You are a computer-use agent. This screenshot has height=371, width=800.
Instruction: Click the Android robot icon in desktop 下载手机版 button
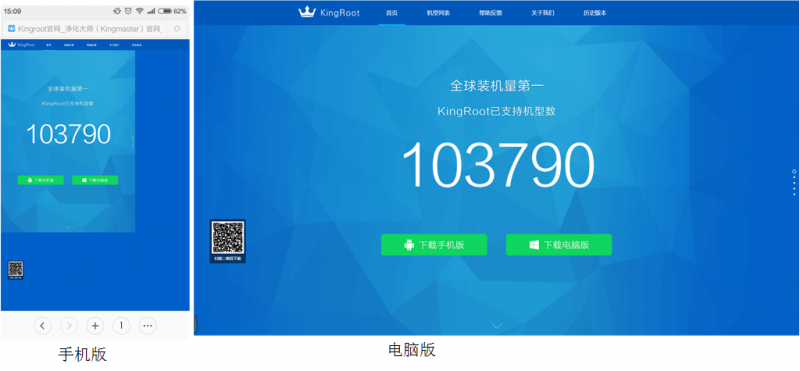click(409, 245)
